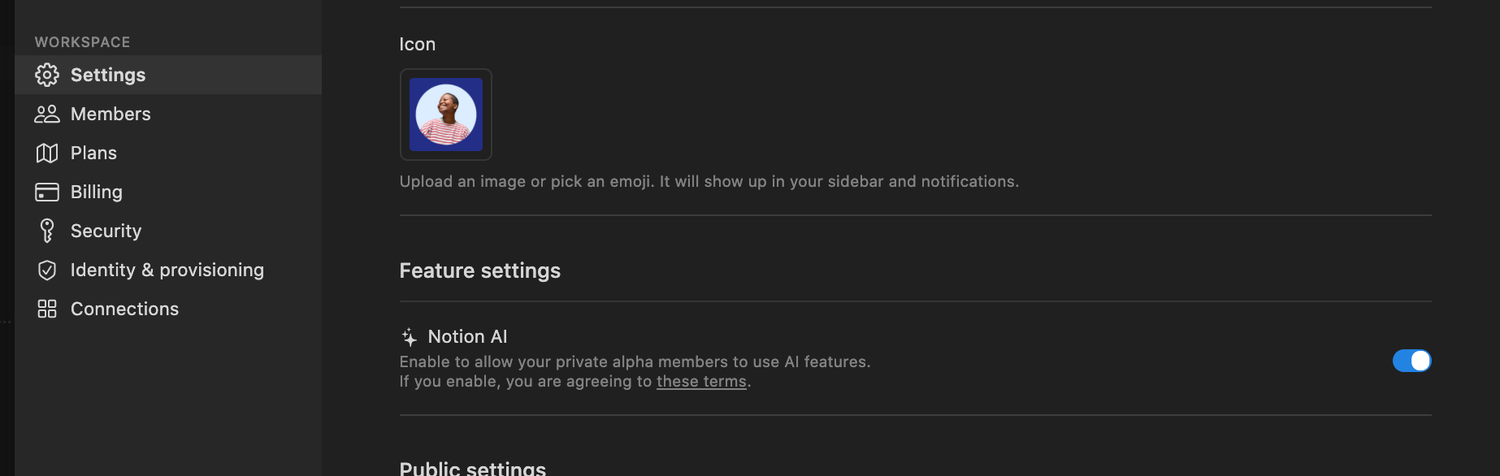Open the Plans text label

coord(94,153)
